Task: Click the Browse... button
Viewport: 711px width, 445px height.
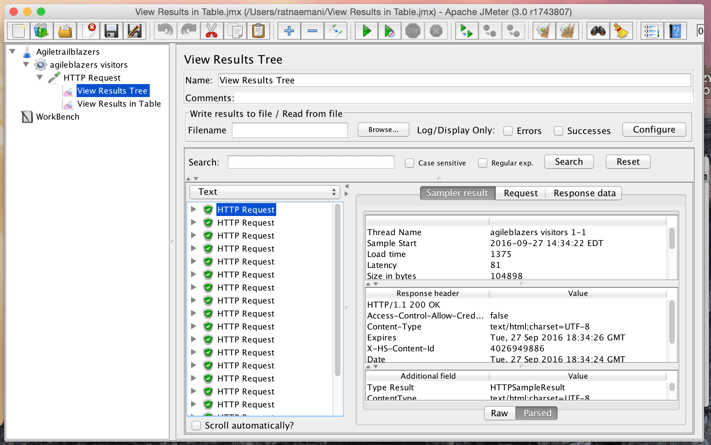Action: tap(383, 130)
